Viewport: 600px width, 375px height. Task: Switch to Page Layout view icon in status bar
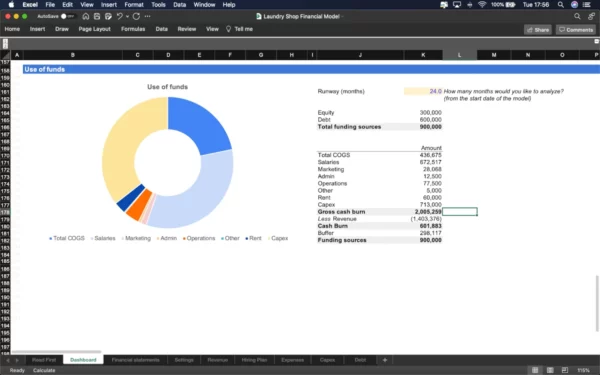[x=550, y=370]
